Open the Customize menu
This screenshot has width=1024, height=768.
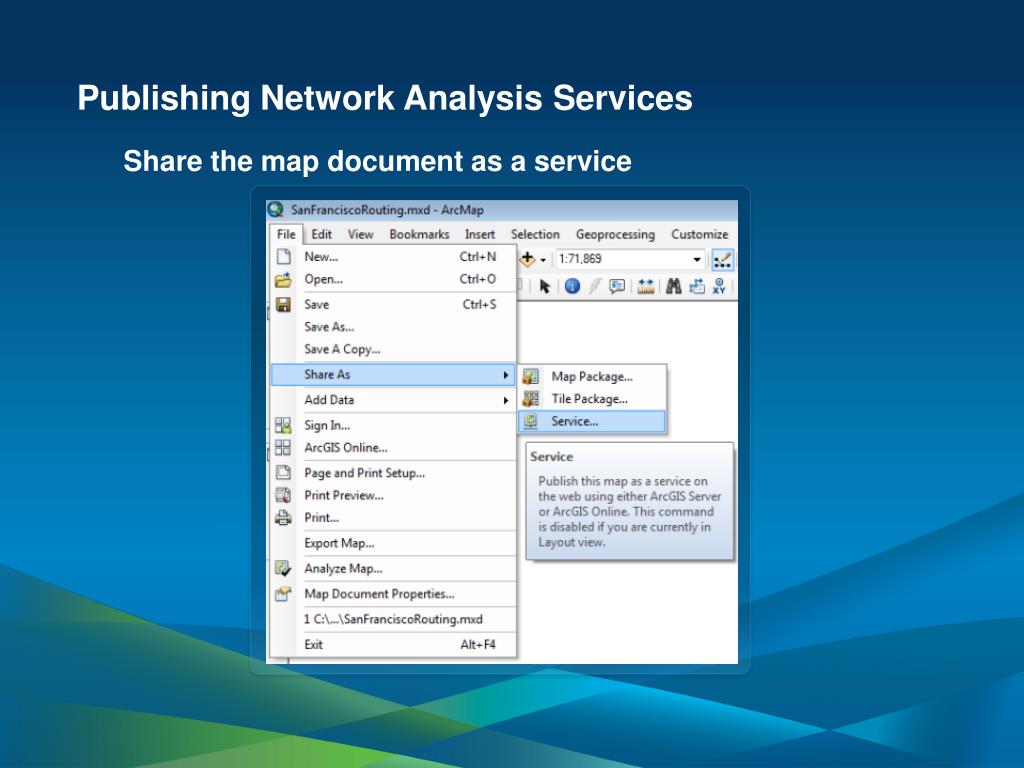coord(699,234)
